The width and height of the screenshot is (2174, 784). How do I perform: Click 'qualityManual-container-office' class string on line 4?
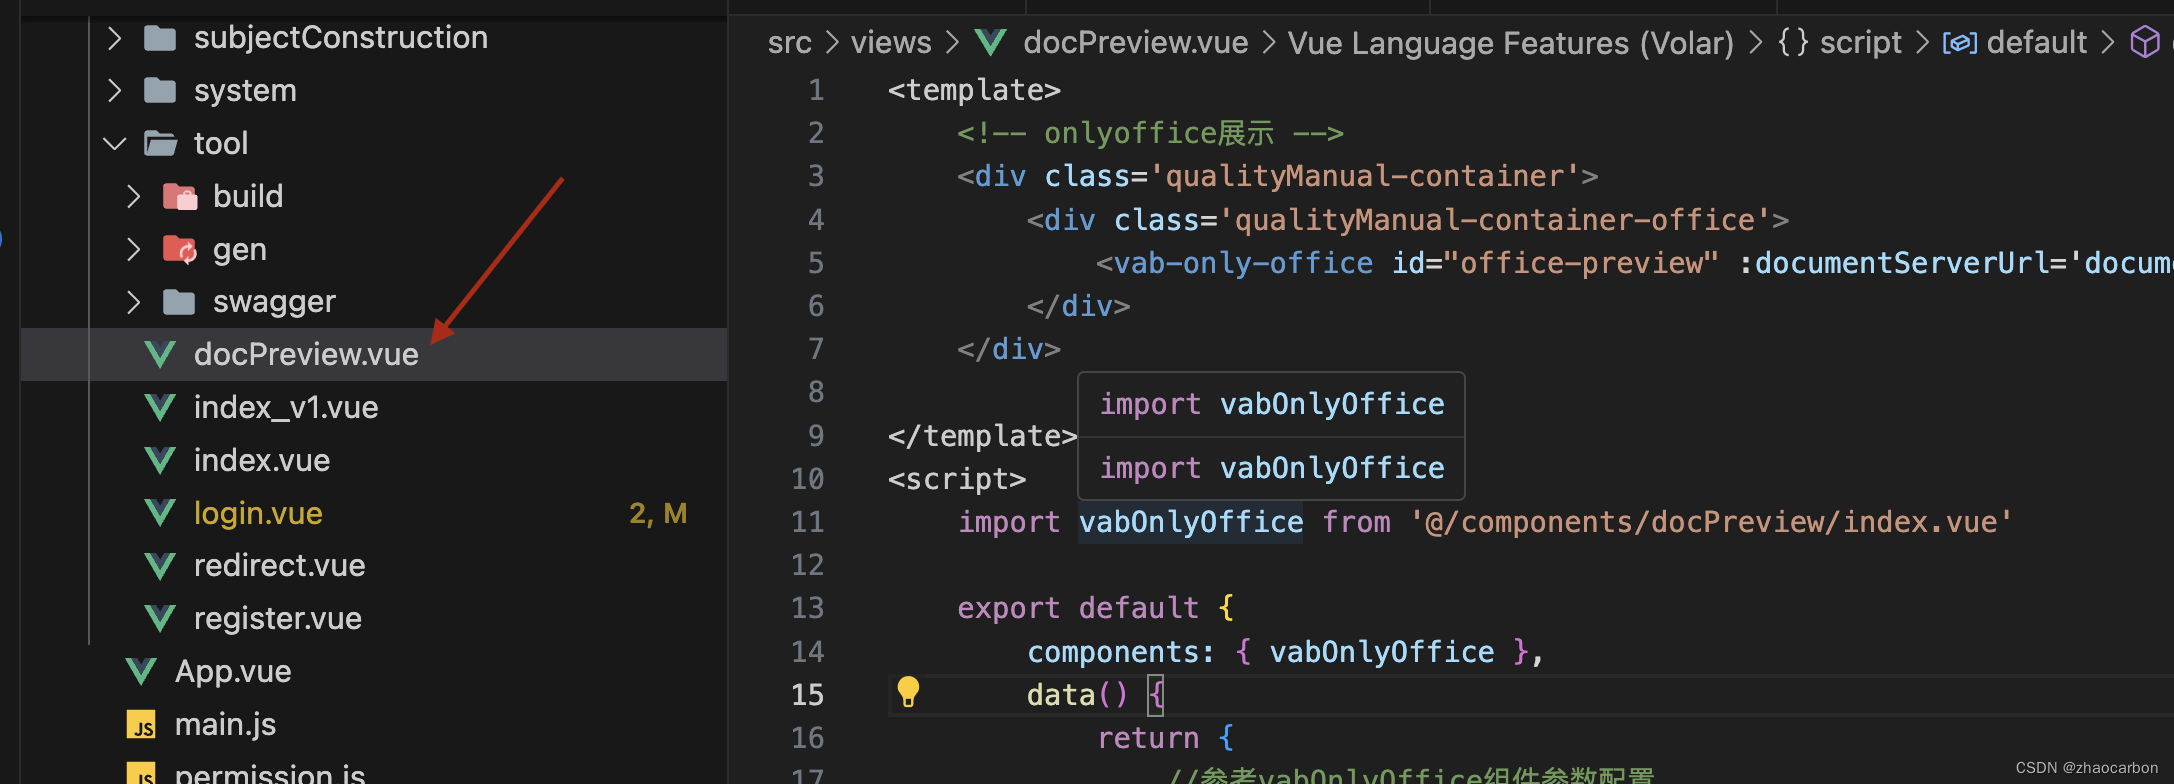click(x=1495, y=220)
